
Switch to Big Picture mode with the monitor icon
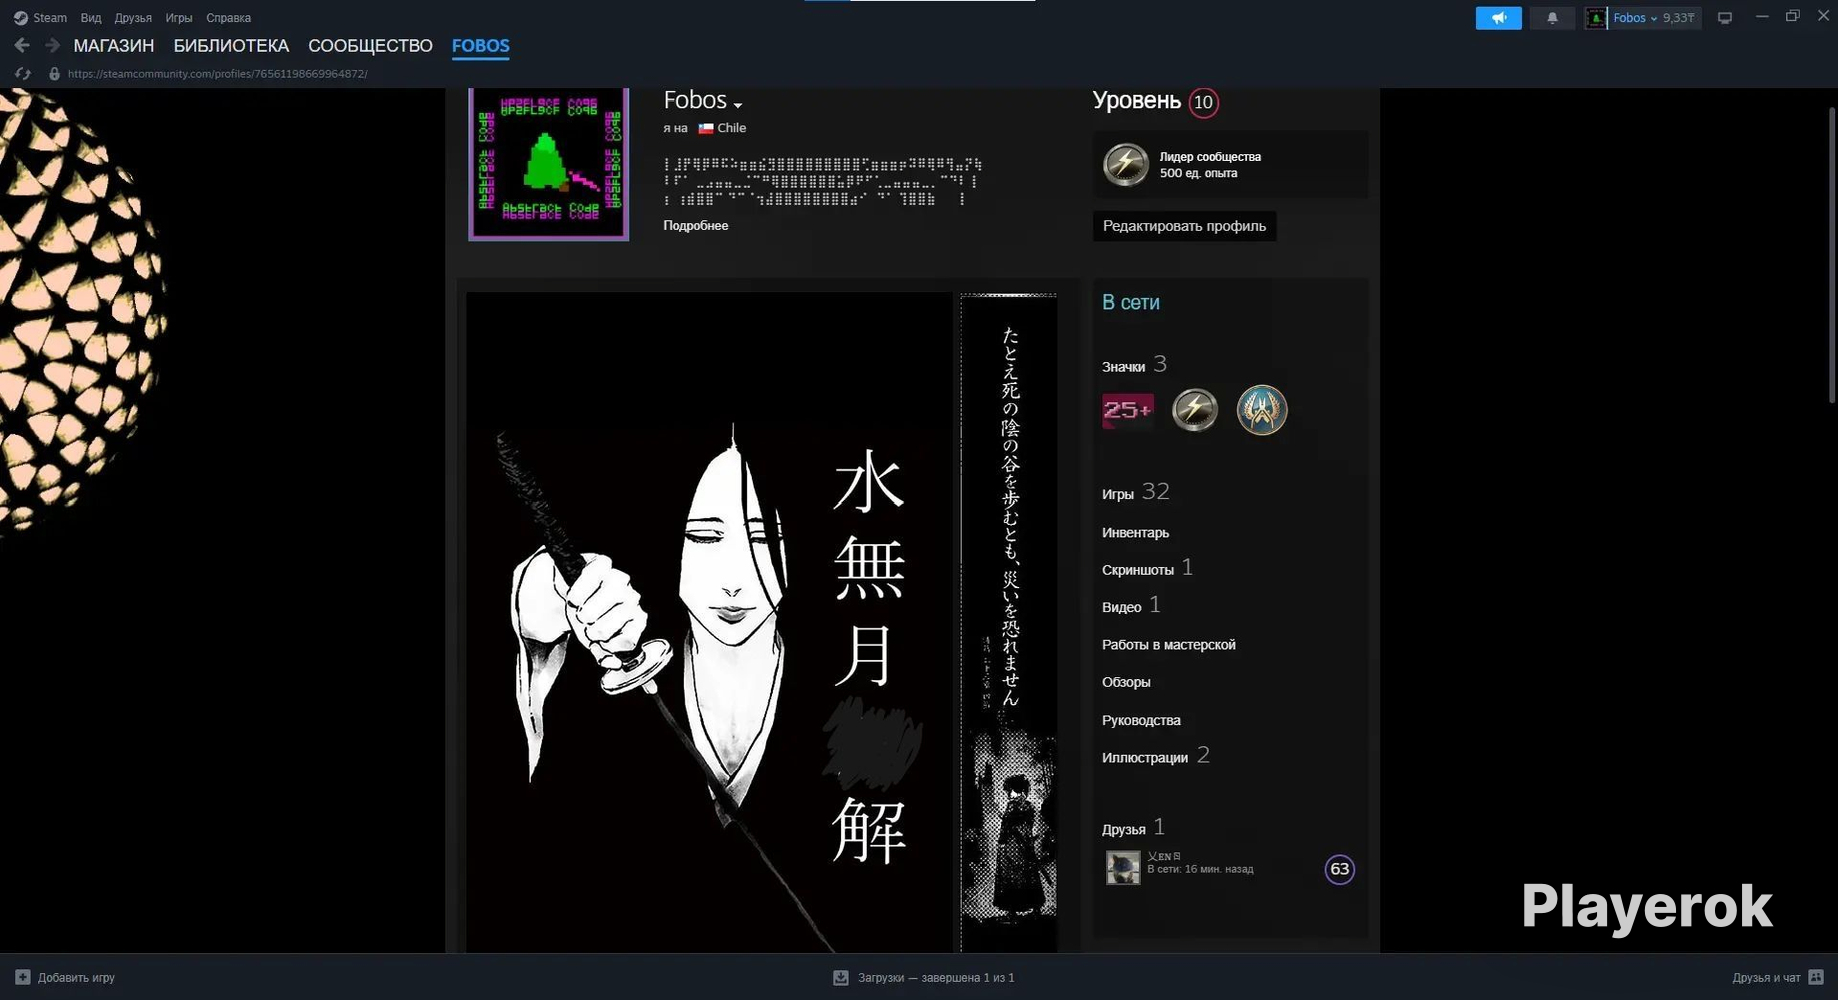(1725, 18)
